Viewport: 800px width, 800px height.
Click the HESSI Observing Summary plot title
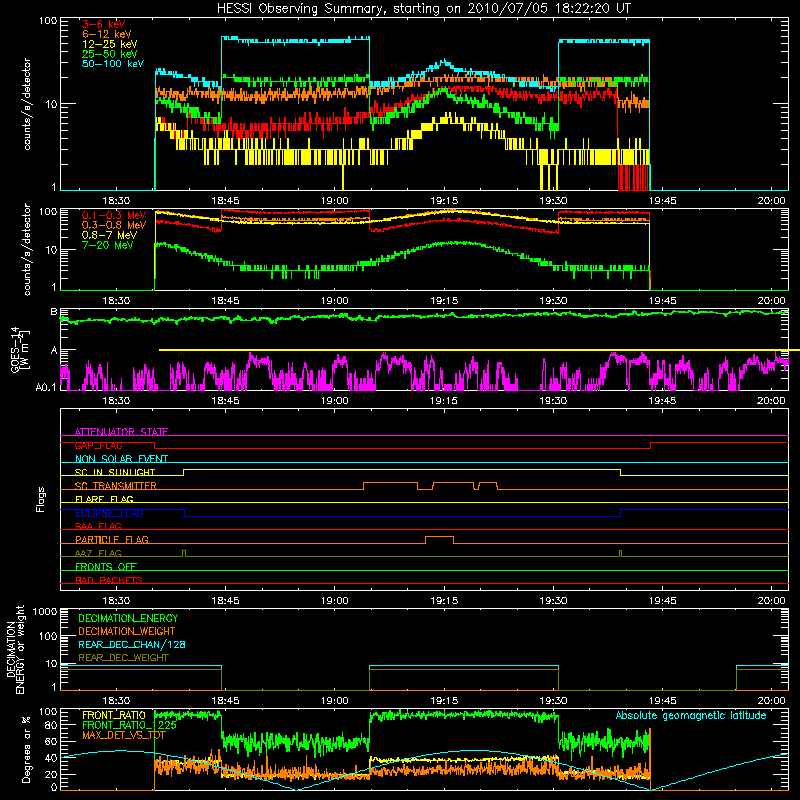pos(423,9)
